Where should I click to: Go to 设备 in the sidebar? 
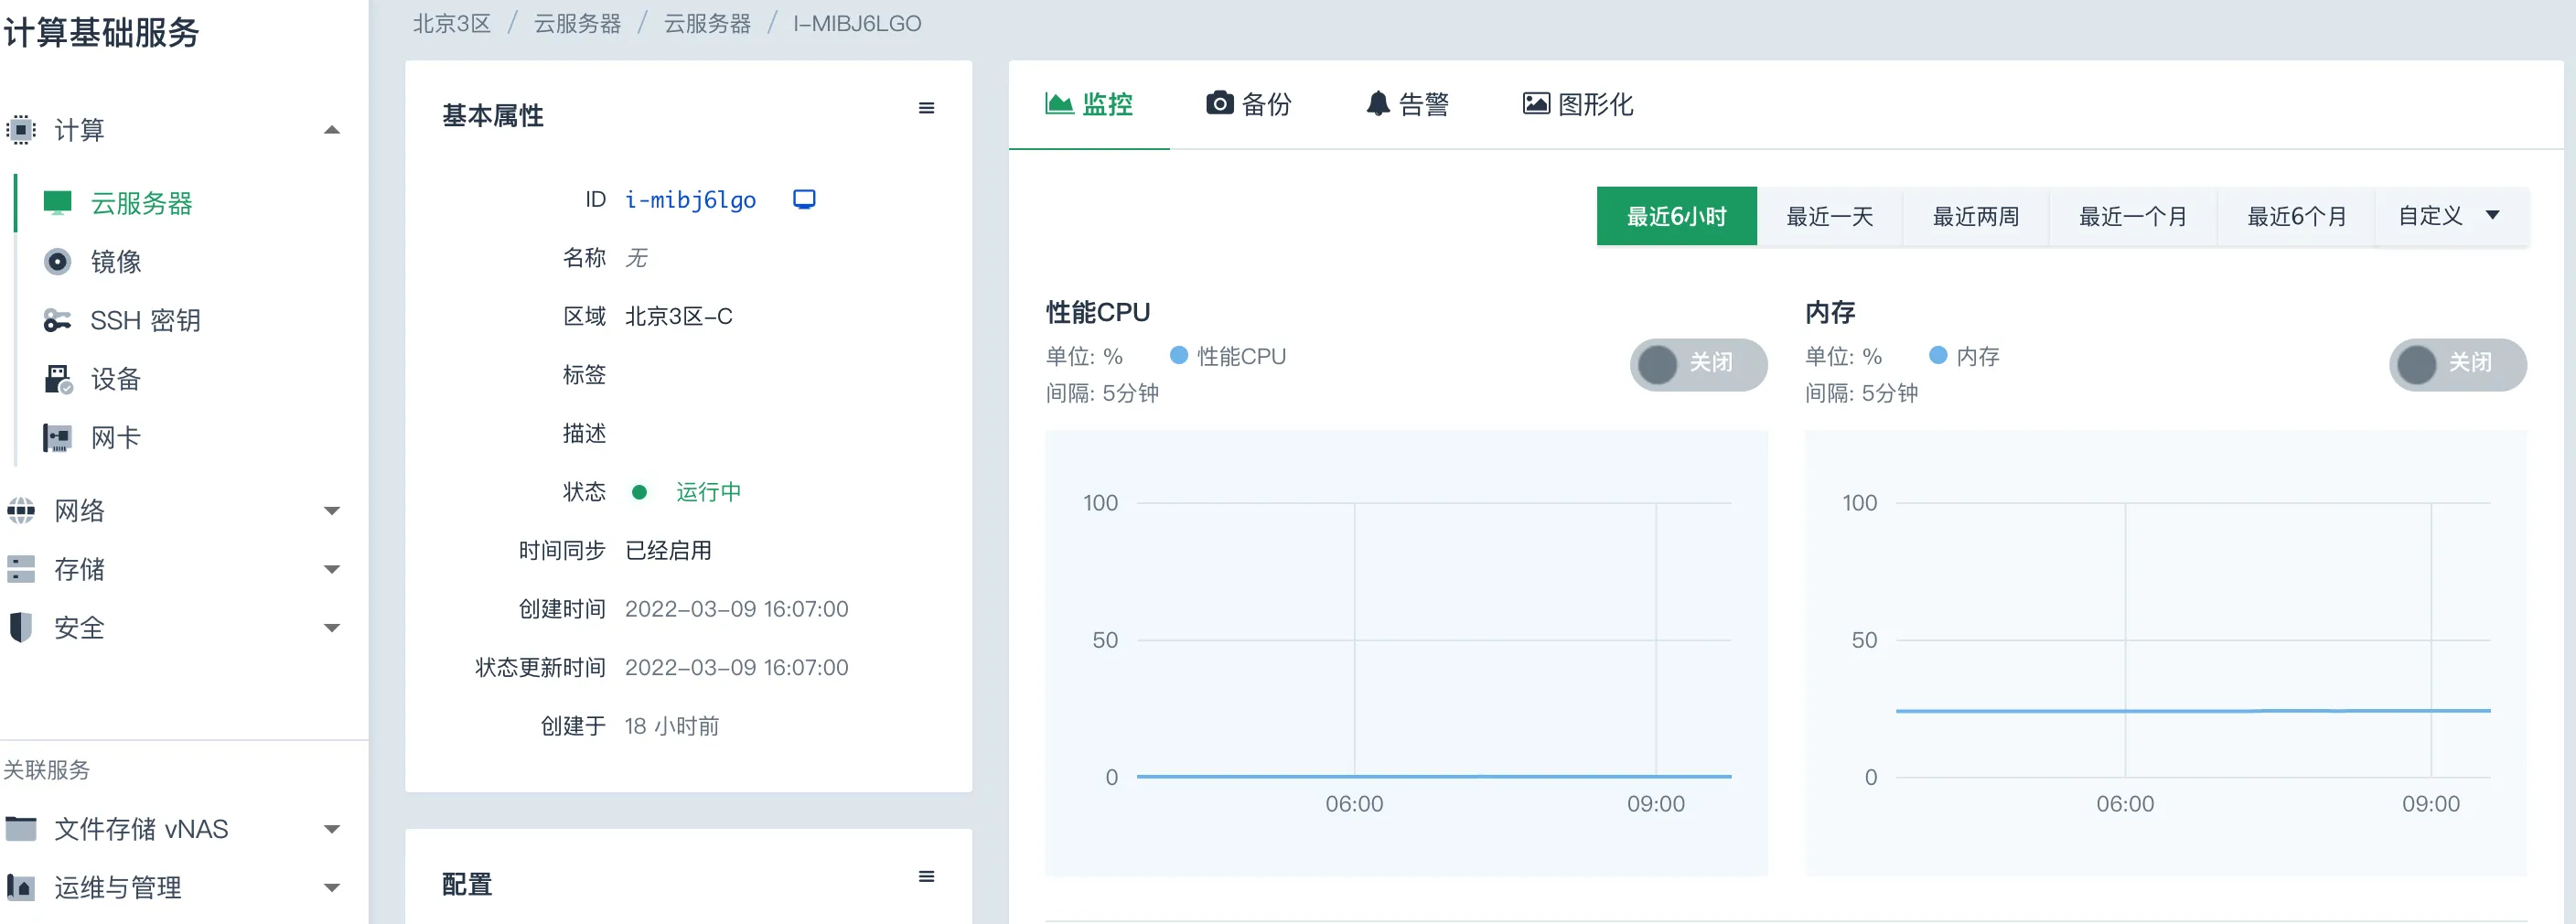coord(116,379)
